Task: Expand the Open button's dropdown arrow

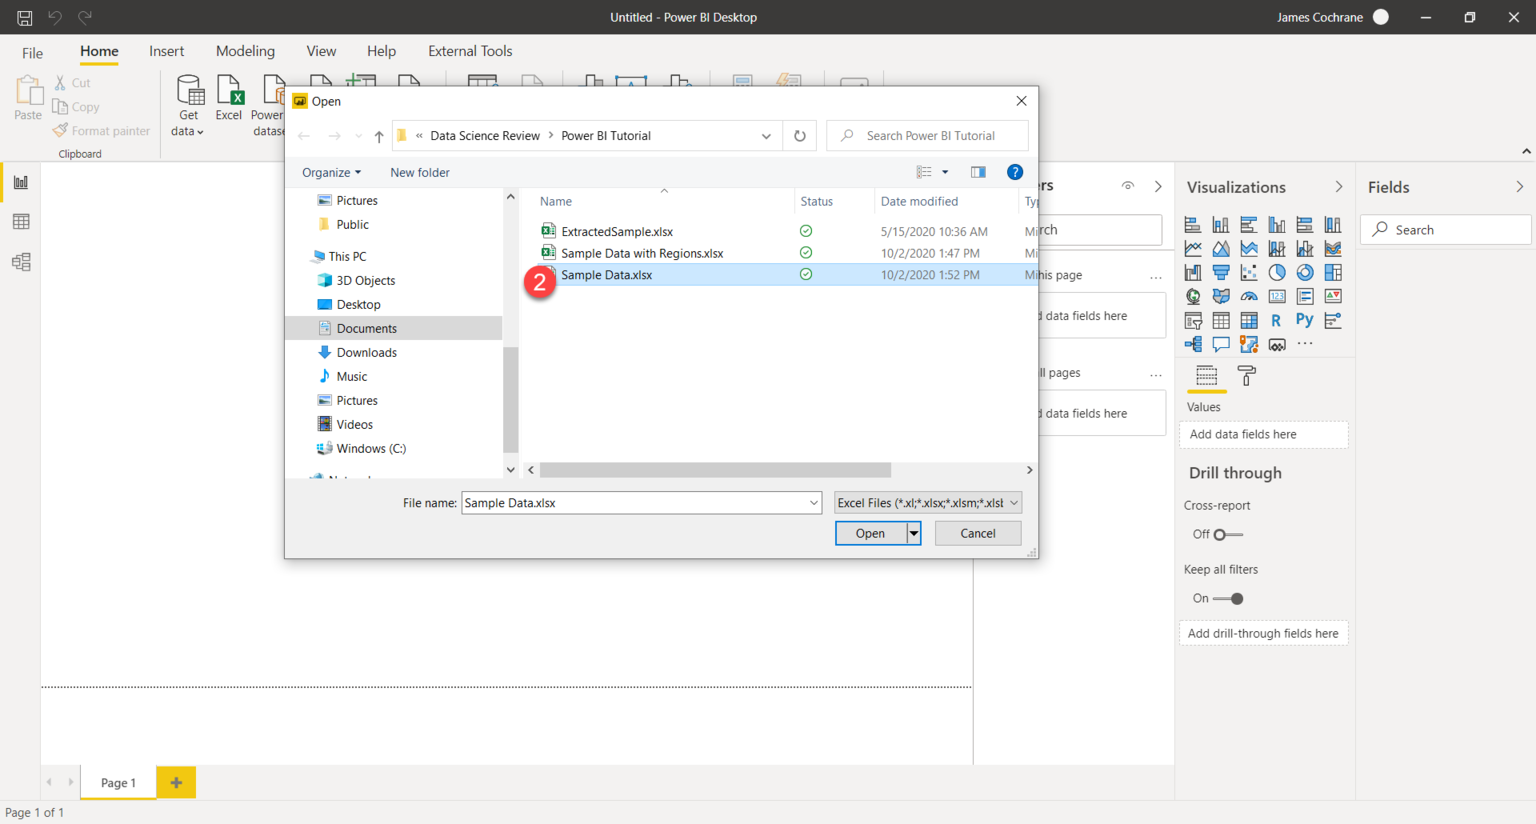Action: 913,533
